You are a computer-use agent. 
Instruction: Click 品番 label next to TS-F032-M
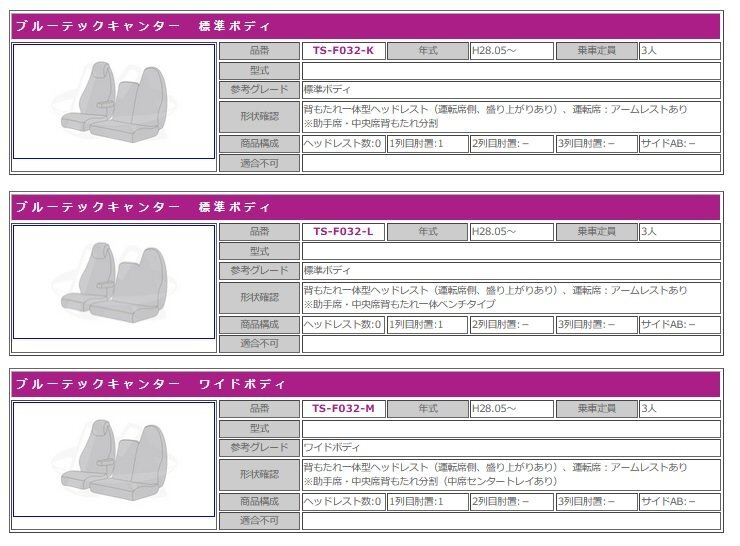pos(260,408)
